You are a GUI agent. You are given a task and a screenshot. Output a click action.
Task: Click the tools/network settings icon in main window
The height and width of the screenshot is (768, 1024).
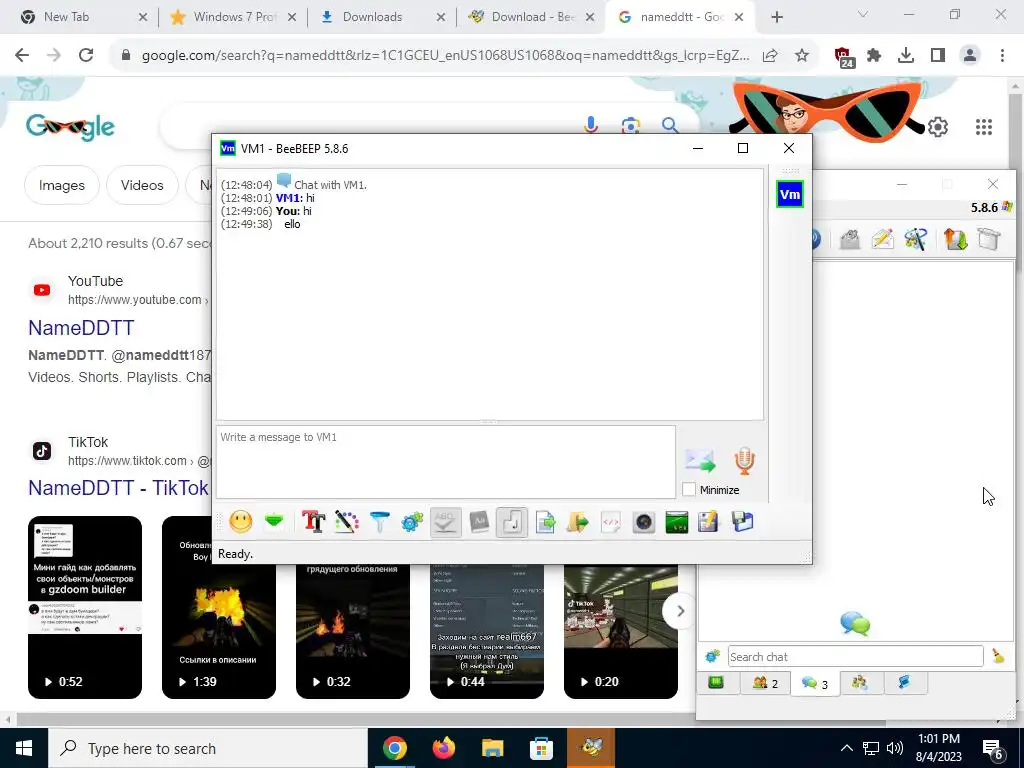pyautogui.click(x=916, y=240)
